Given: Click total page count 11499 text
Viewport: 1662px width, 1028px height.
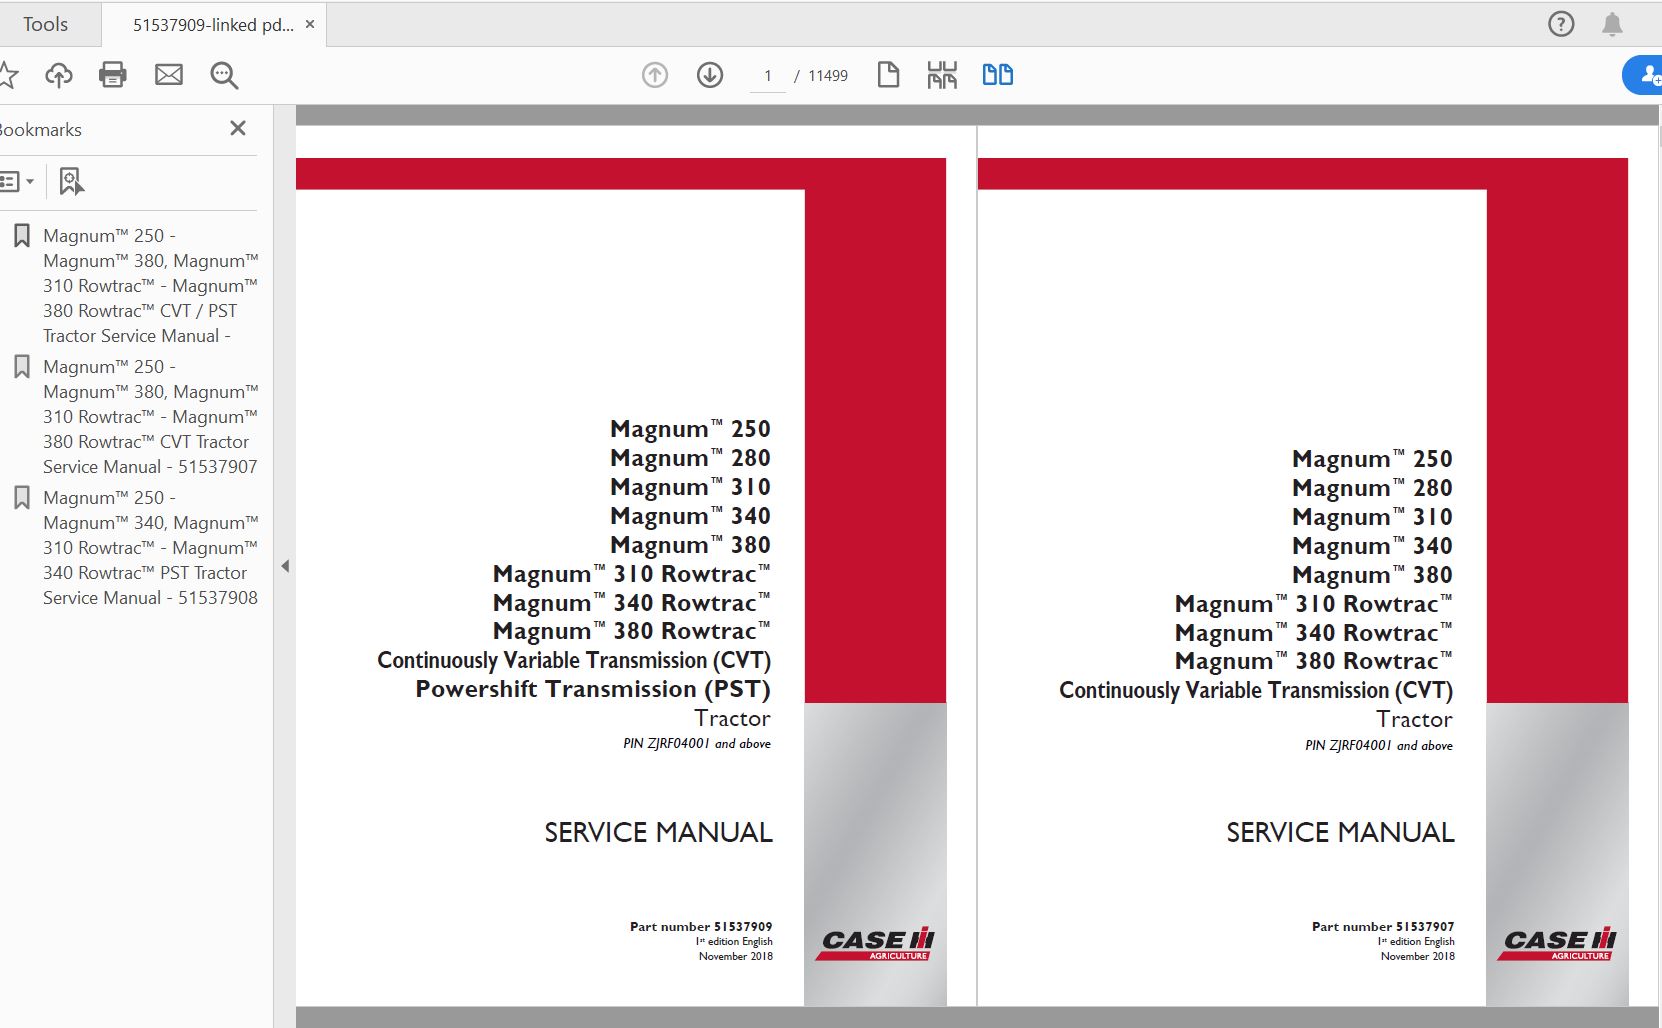Looking at the screenshot, I should pyautogui.click(x=828, y=76).
